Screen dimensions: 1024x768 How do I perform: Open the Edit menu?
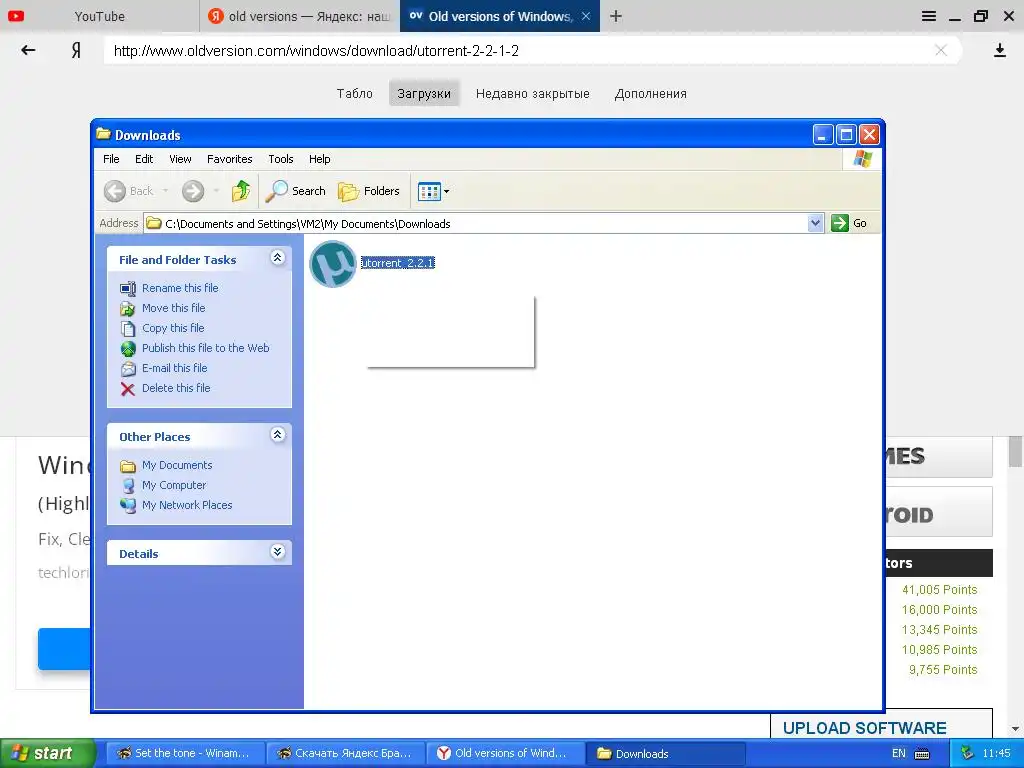(144, 159)
